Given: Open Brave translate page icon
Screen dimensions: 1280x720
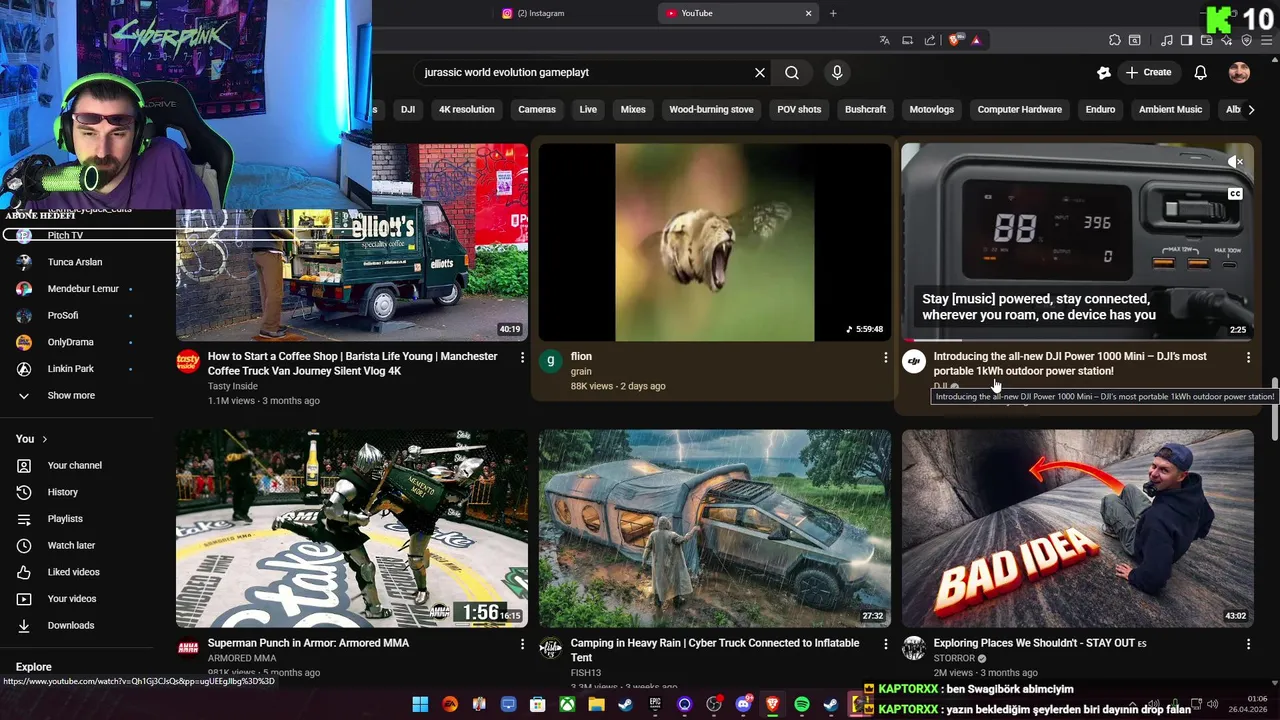Looking at the screenshot, I should [884, 40].
